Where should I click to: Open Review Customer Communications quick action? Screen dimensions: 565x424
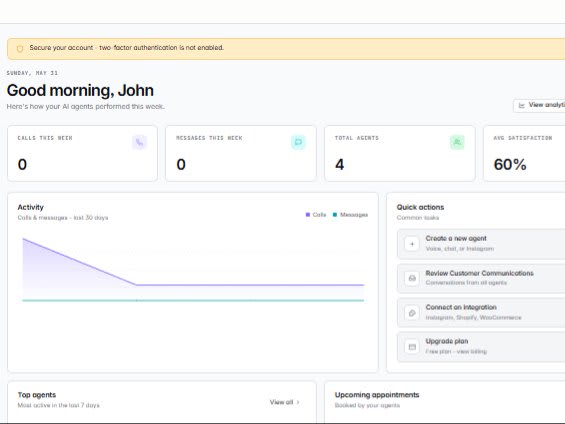(481, 278)
